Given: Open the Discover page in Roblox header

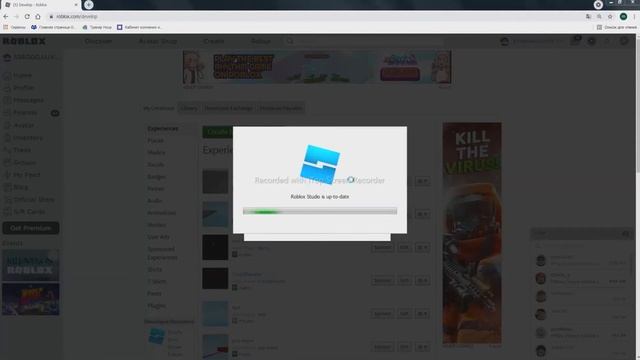Looking at the screenshot, I should [x=98, y=41].
